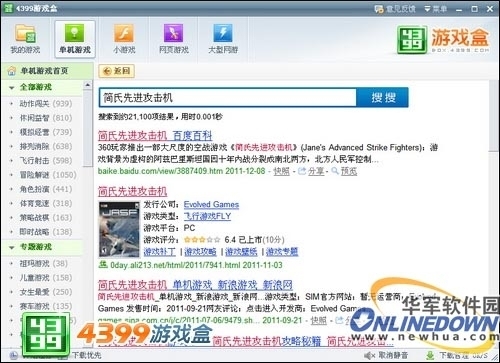Select 儿童游戏 (158) topic
The height and width of the screenshot is (363, 500).
click(46, 278)
